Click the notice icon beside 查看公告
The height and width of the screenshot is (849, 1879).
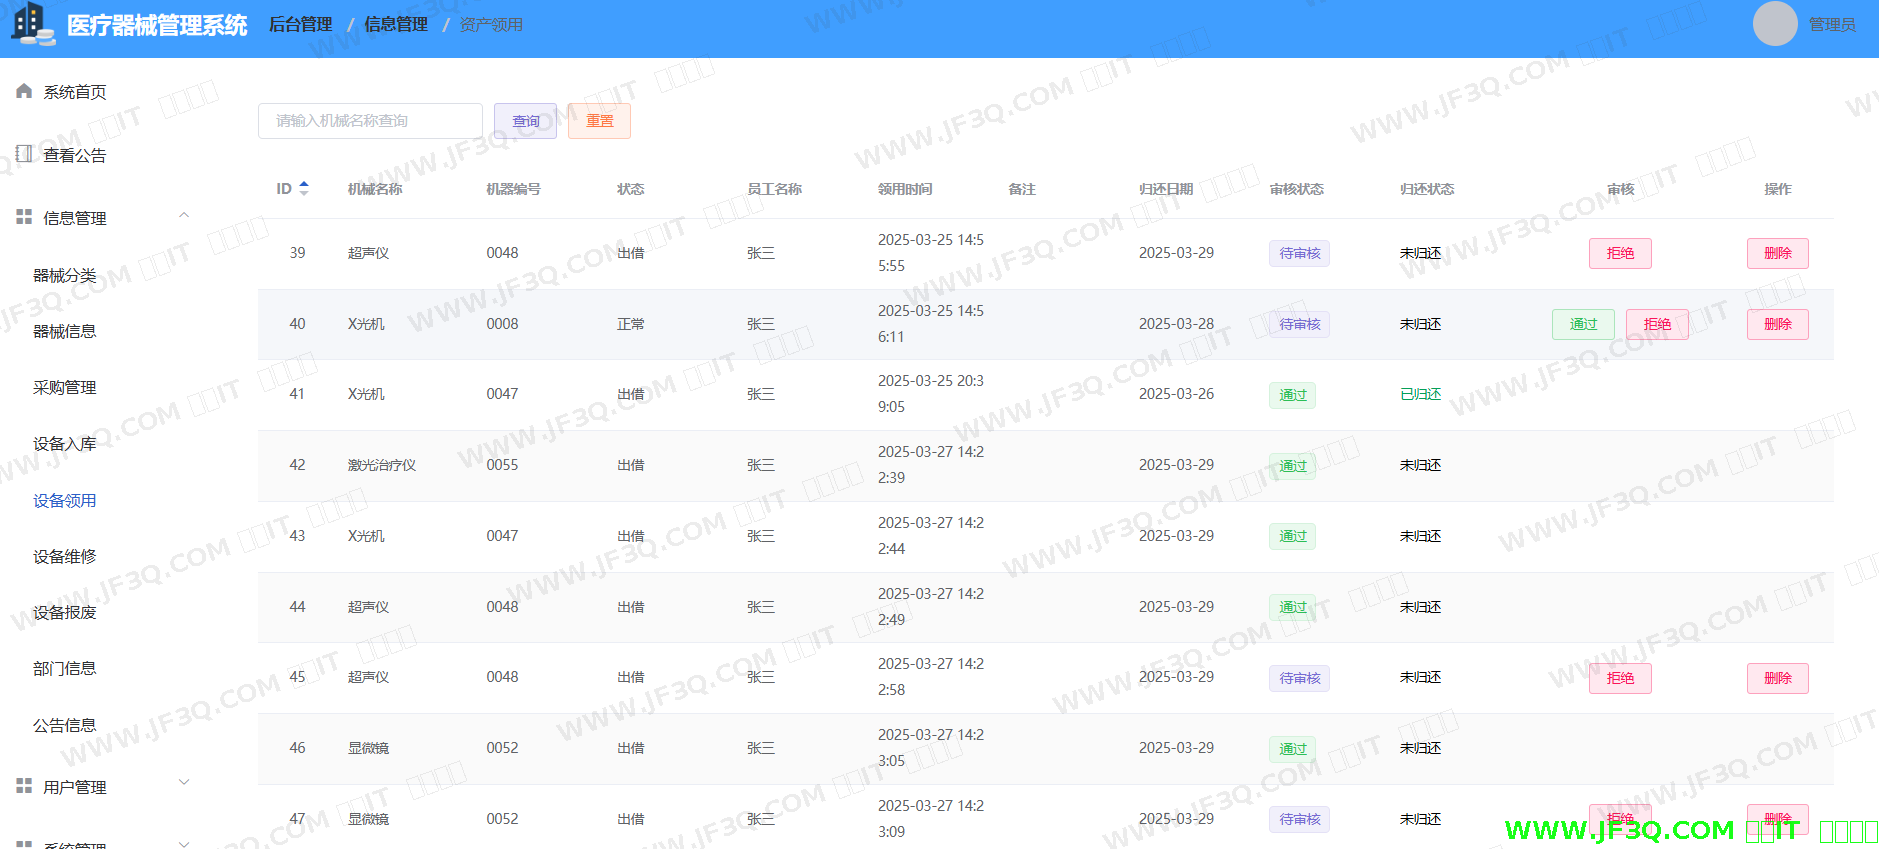tap(24, 154)
